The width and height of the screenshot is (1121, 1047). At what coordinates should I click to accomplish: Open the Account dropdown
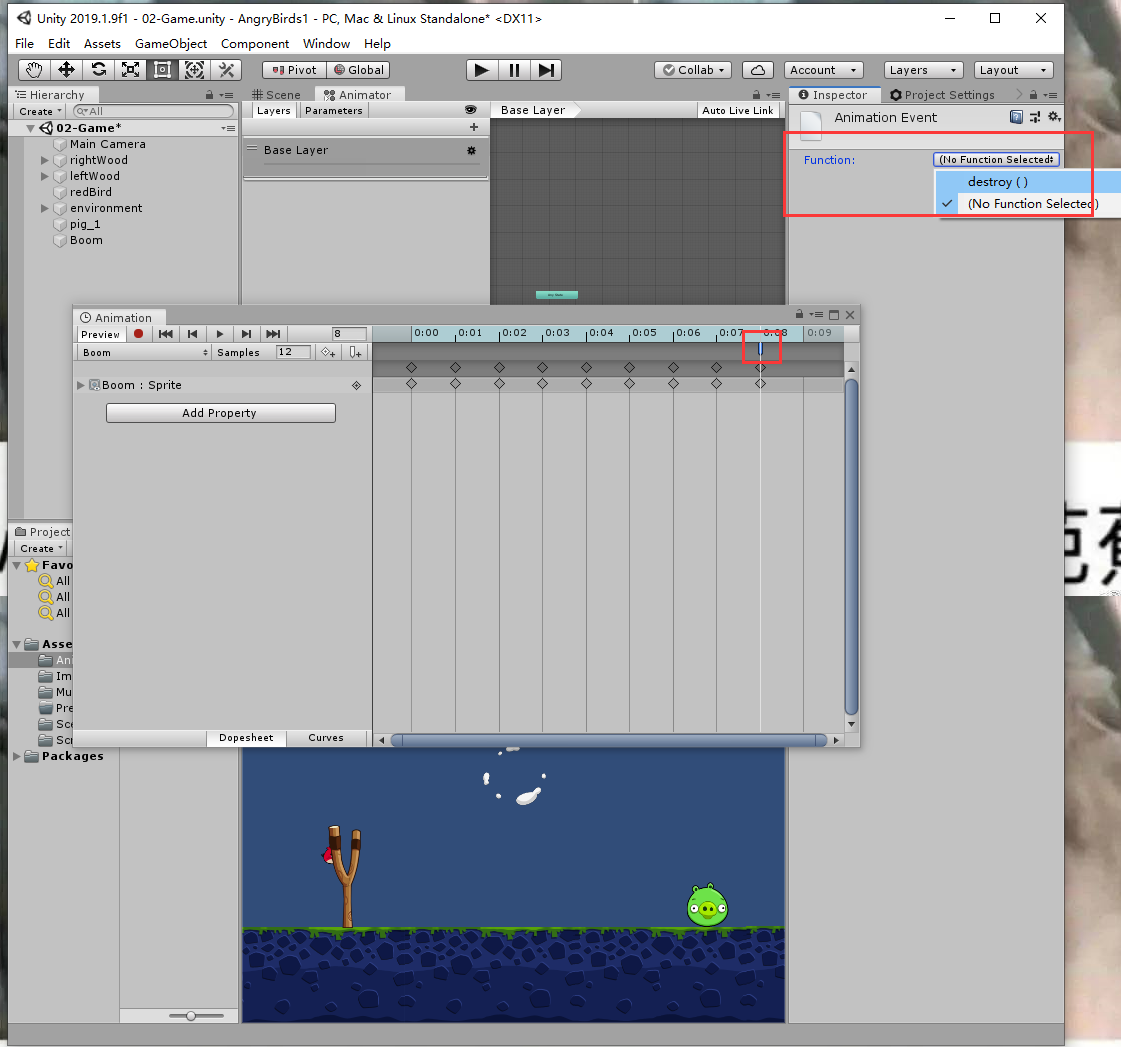(824, 70)
